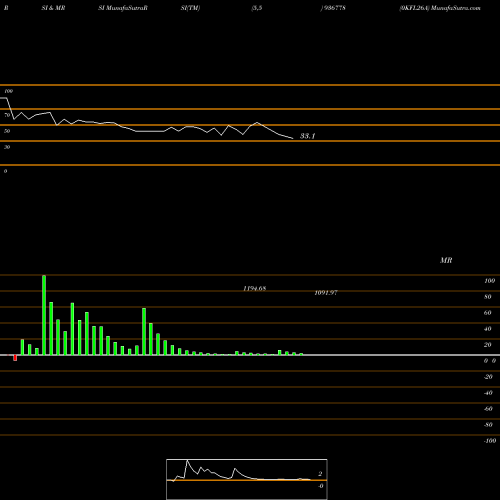Click the RSI axis label '0'
The height and width of the screenshot is (500, 500).
(x=5, y=171)
